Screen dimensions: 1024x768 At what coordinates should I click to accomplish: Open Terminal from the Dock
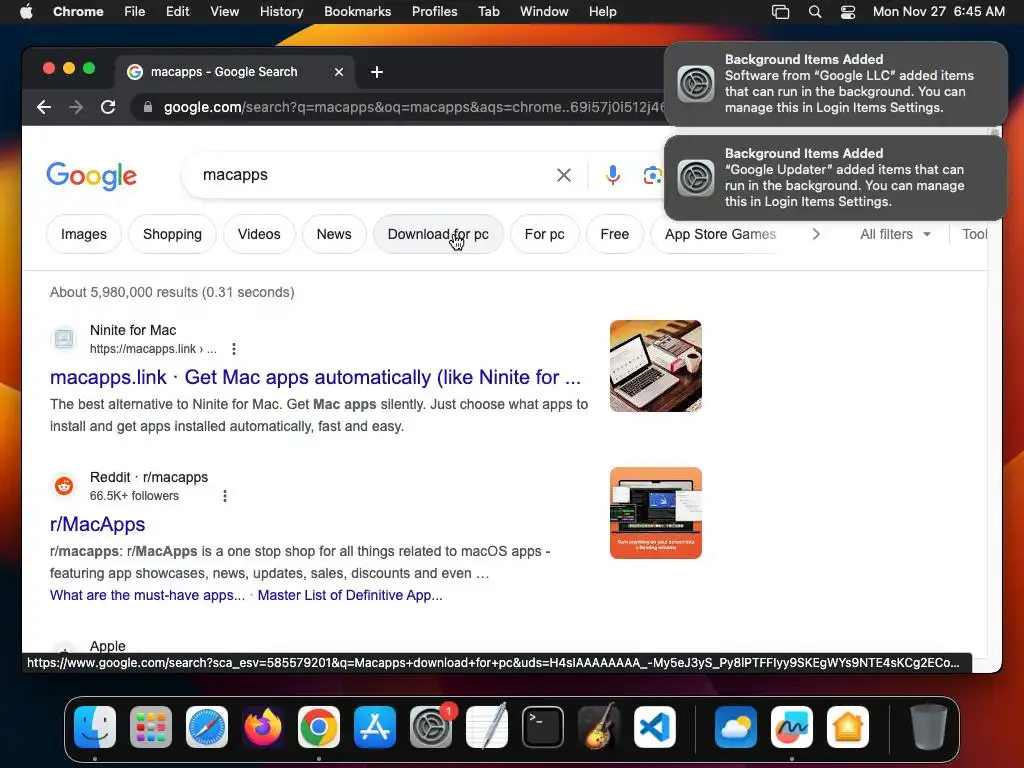[543, 727]
